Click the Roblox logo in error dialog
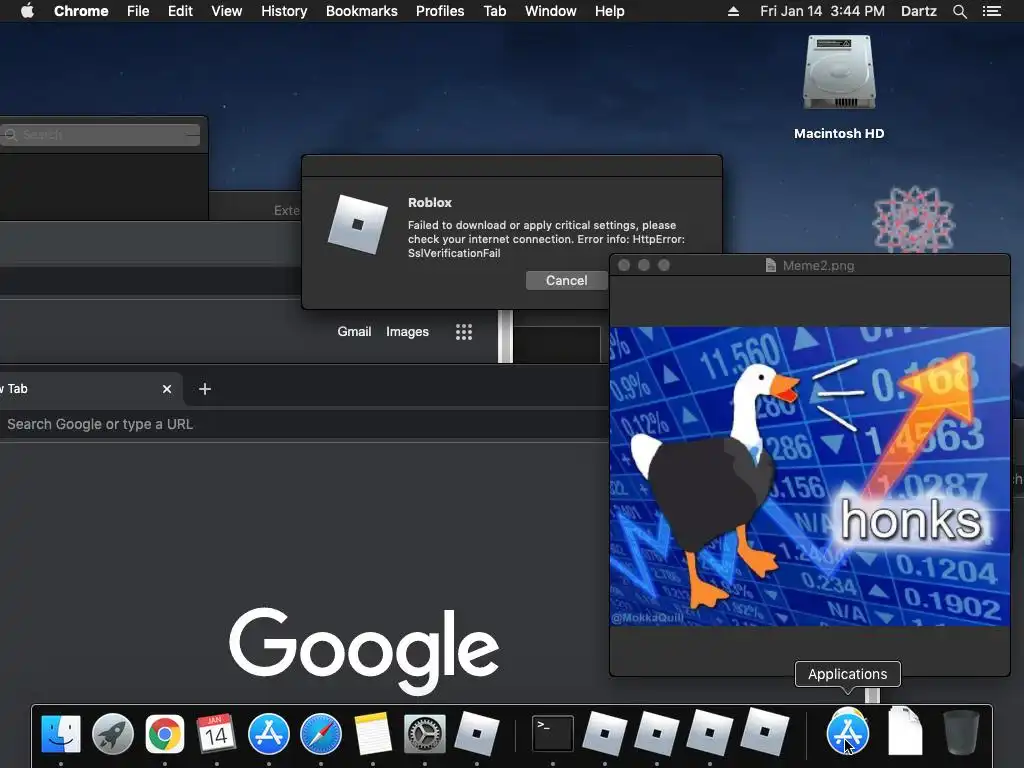The image size is (1024, 768). [x=357, y=225]
